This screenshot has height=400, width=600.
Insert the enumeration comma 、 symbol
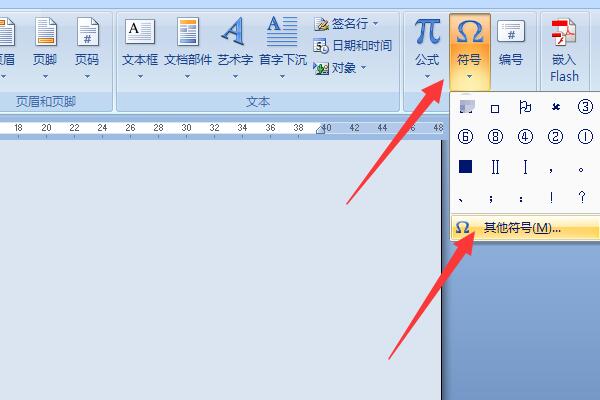click(461, 199)
